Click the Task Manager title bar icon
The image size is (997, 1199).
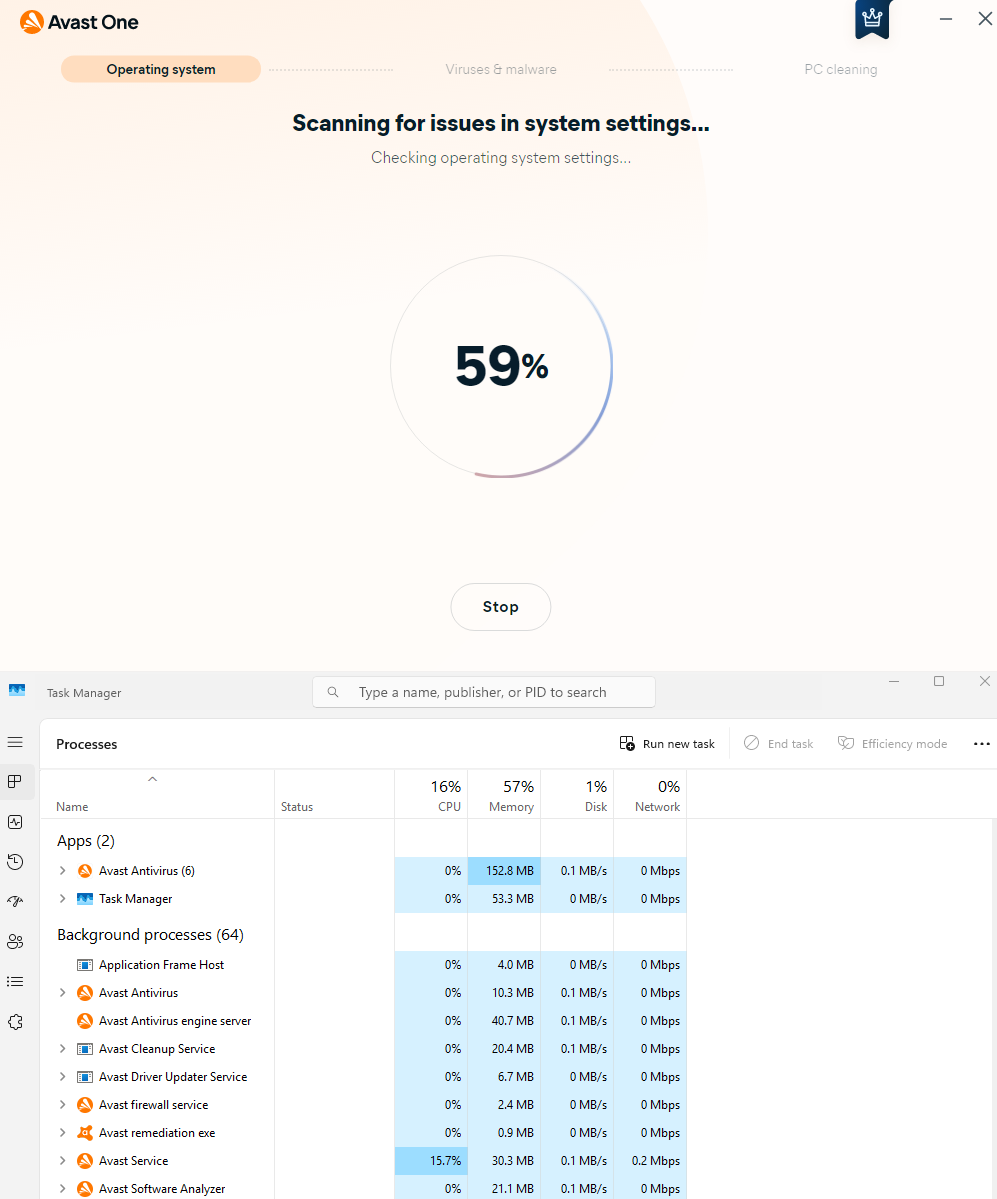(17, 691)
